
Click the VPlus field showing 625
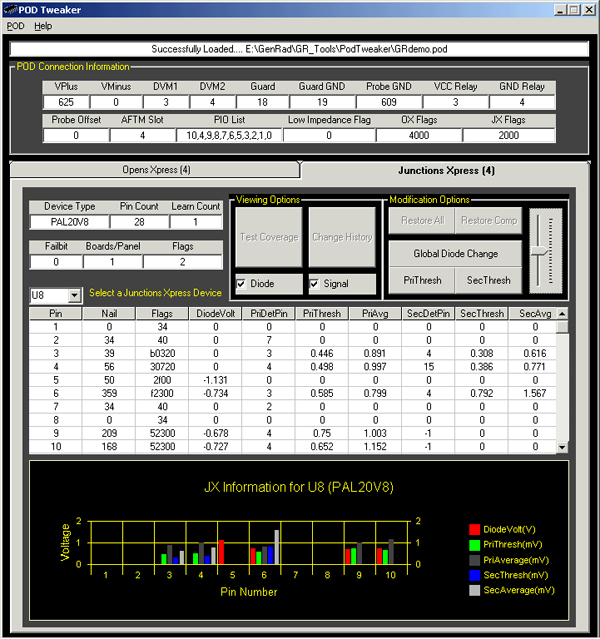coord(66,102)
